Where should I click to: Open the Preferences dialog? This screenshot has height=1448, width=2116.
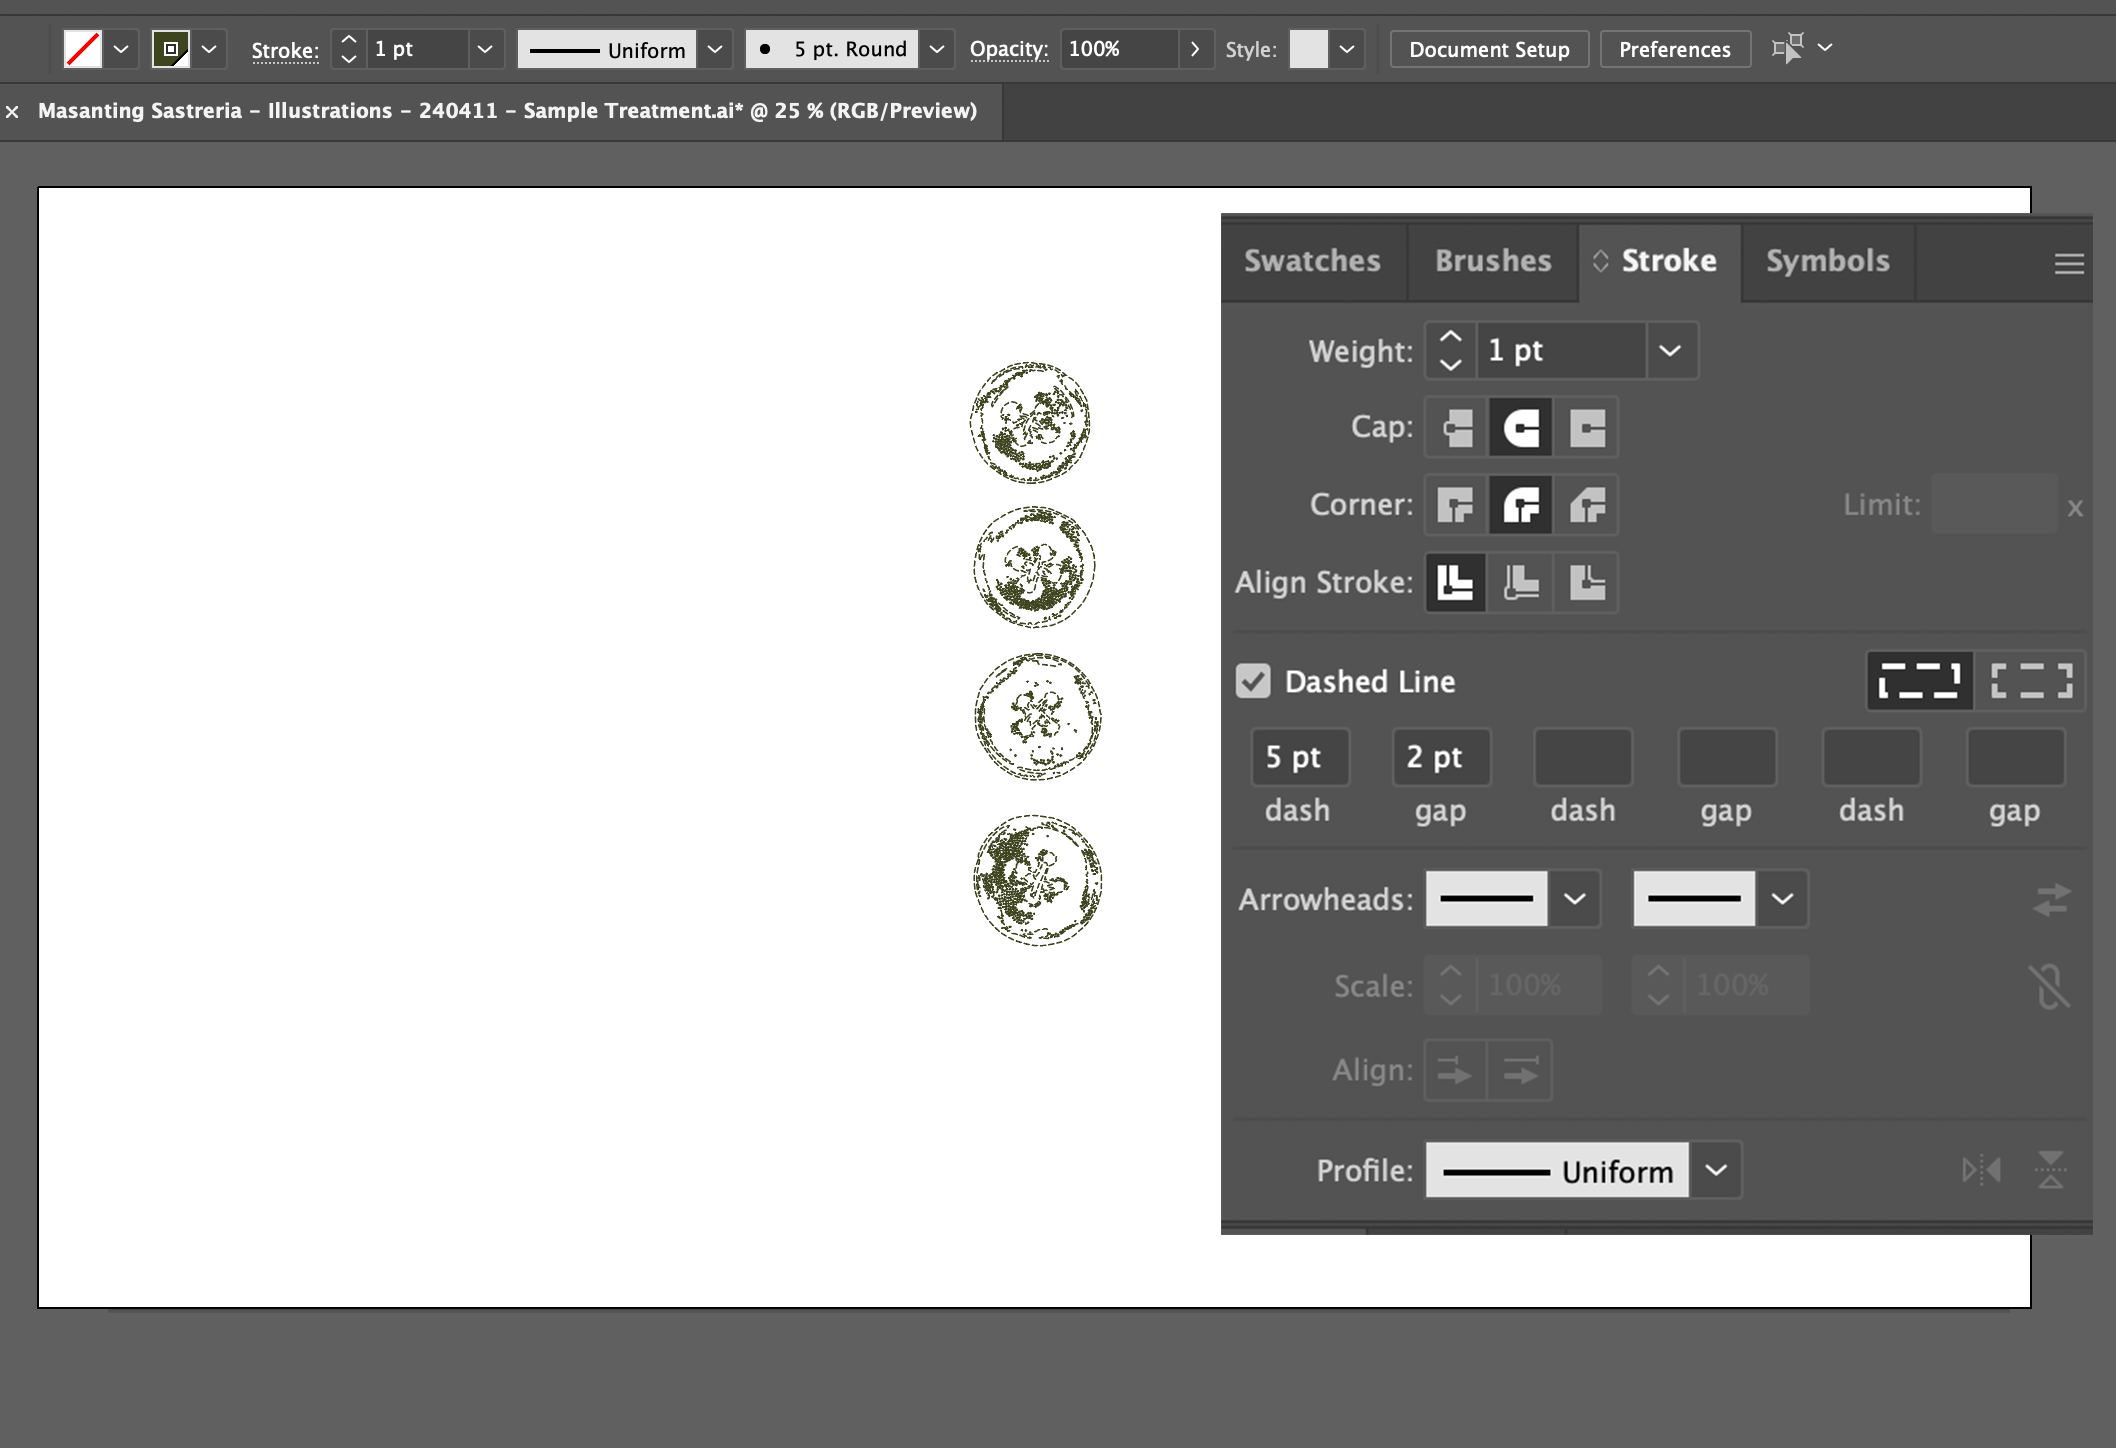pyautogui.click(x=1675, y=48)
